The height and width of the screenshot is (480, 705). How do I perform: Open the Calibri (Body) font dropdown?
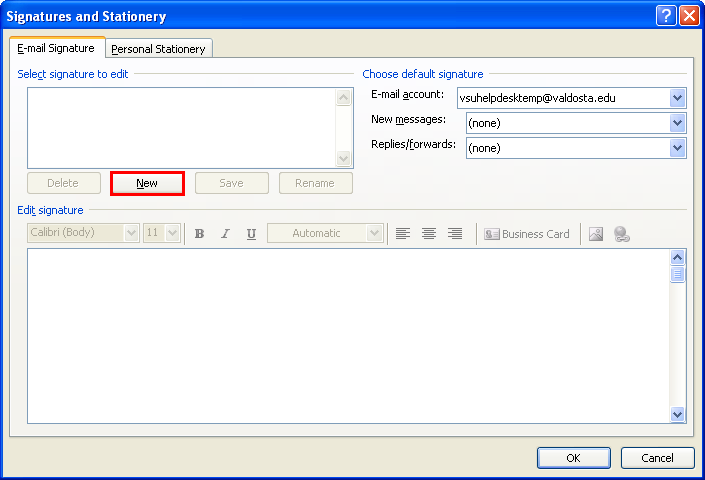point(131,233)
